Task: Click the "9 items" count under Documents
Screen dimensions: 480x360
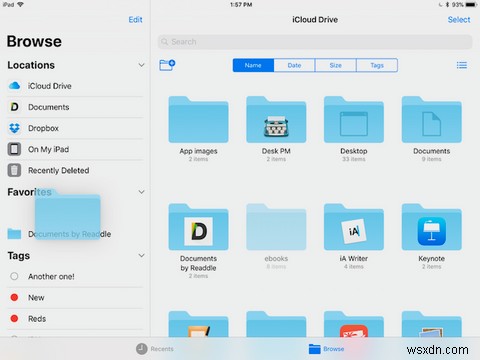Action: point(432,159)
